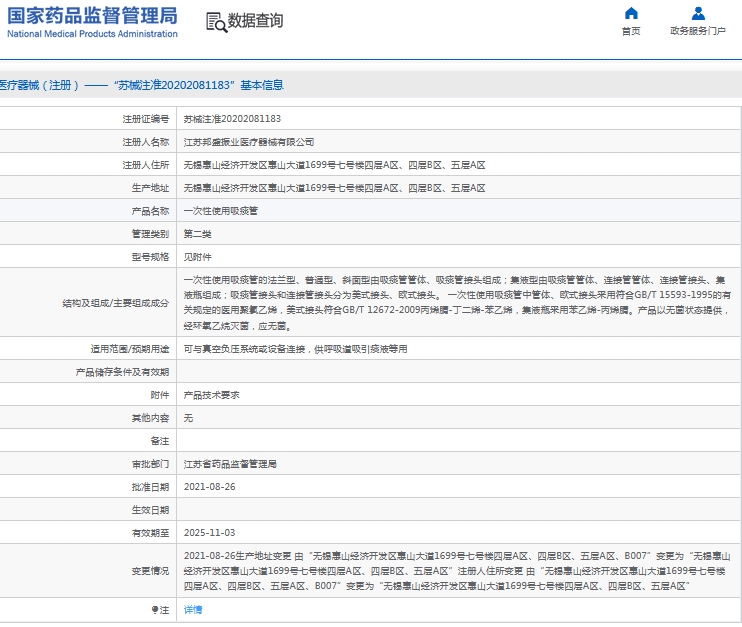The height and width of the screenshot is (627, 742).
Task: Click the 注册人住所 row label
Action: [x=146, y=165]
